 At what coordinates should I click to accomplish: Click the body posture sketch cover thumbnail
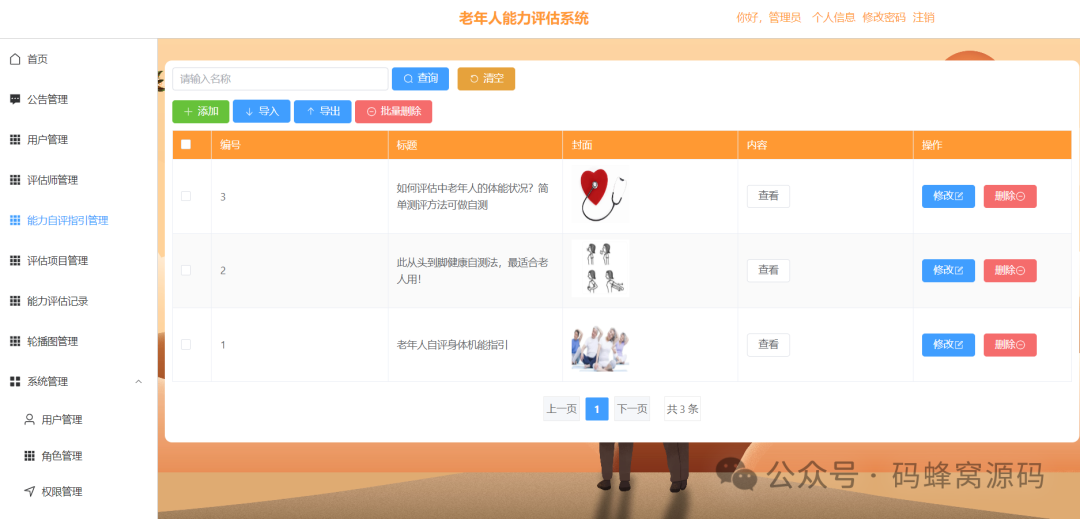(x=601, y=268)
